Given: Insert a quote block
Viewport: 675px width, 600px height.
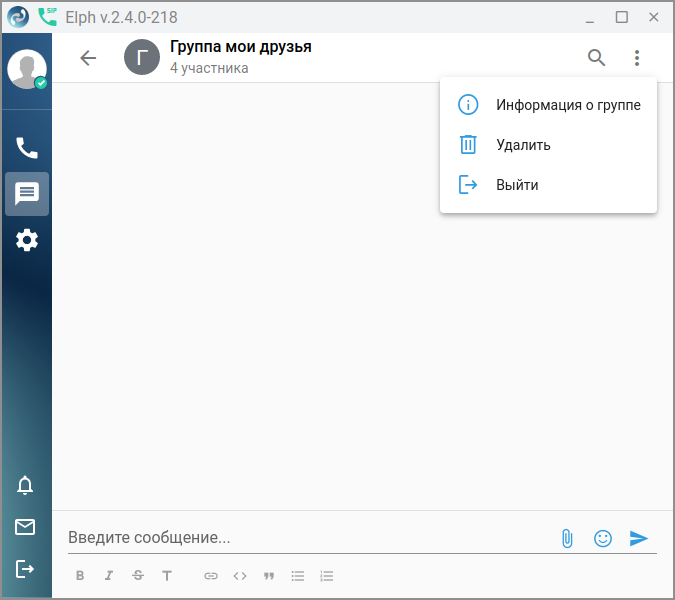Looking at the screenshot, I should point(269,576).
